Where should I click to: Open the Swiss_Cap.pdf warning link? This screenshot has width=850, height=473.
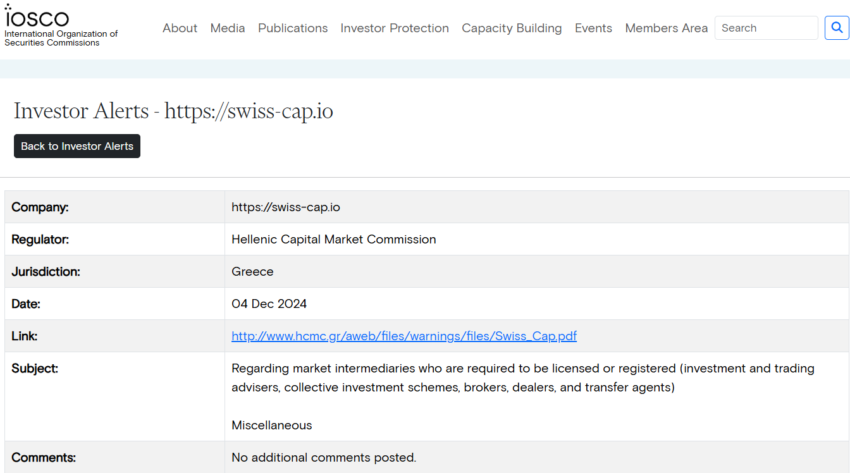404,336
